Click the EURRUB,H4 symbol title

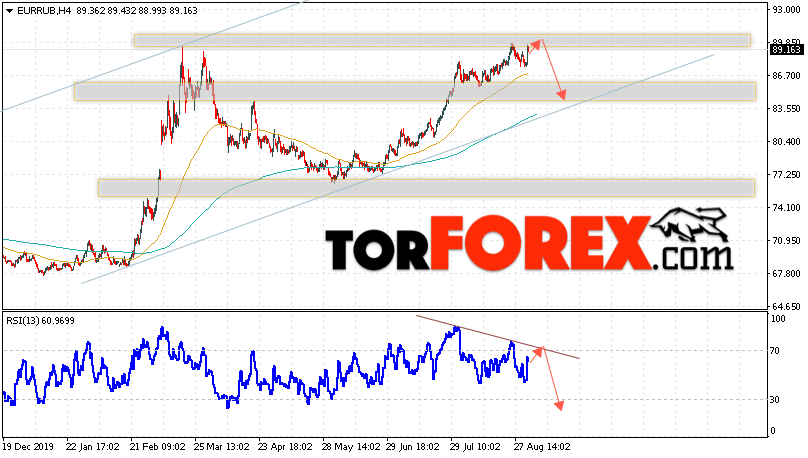(x=44, y=11)
